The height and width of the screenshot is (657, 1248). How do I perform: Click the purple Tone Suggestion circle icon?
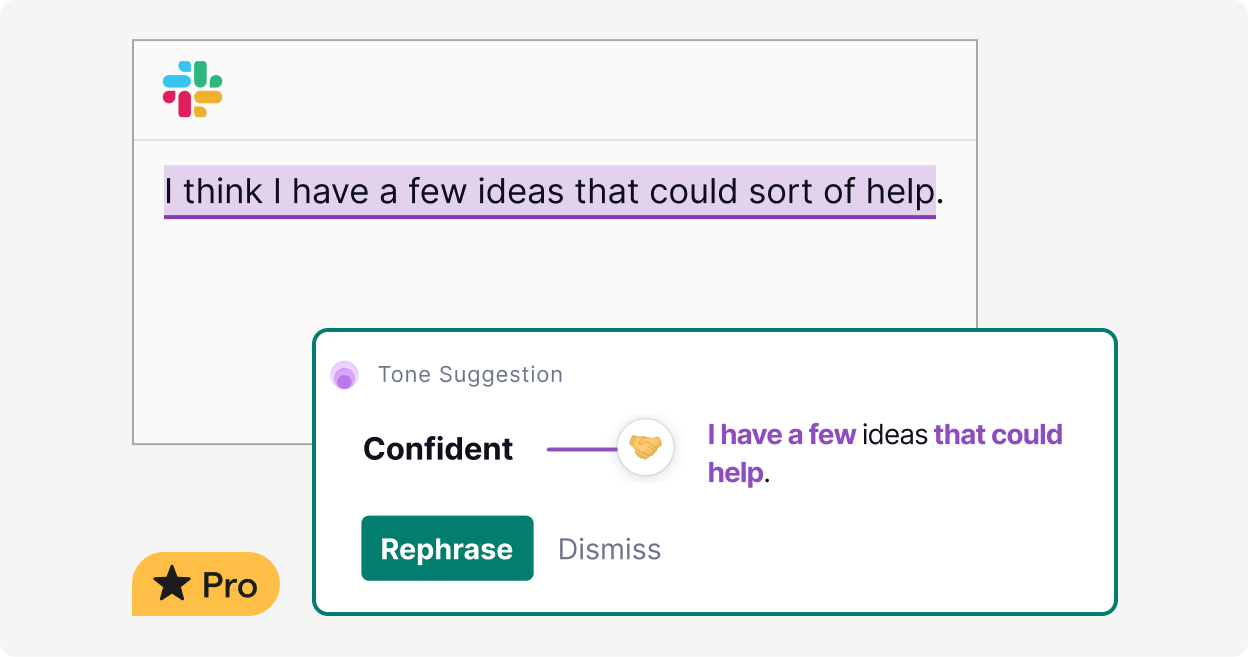pyautogui.click(x=343, y=376)
